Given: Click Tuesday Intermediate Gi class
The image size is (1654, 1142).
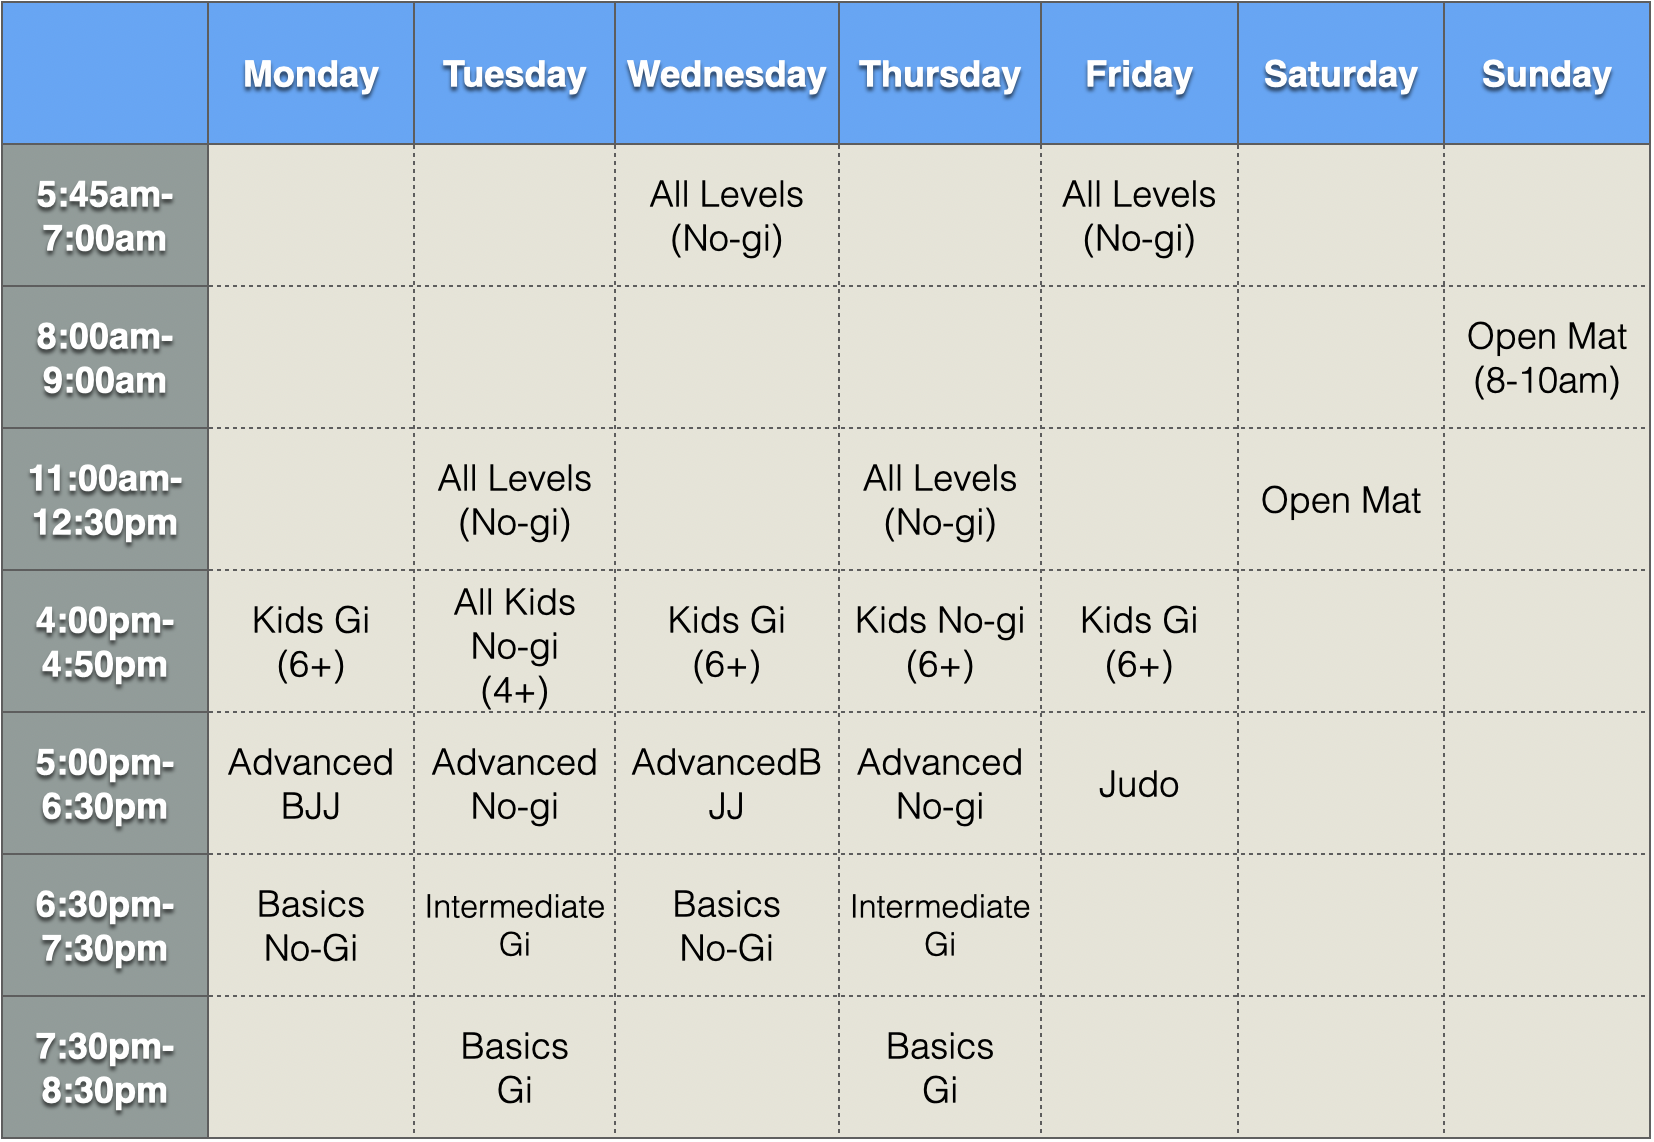Looking at the screenshot, I should click(514, 926).
